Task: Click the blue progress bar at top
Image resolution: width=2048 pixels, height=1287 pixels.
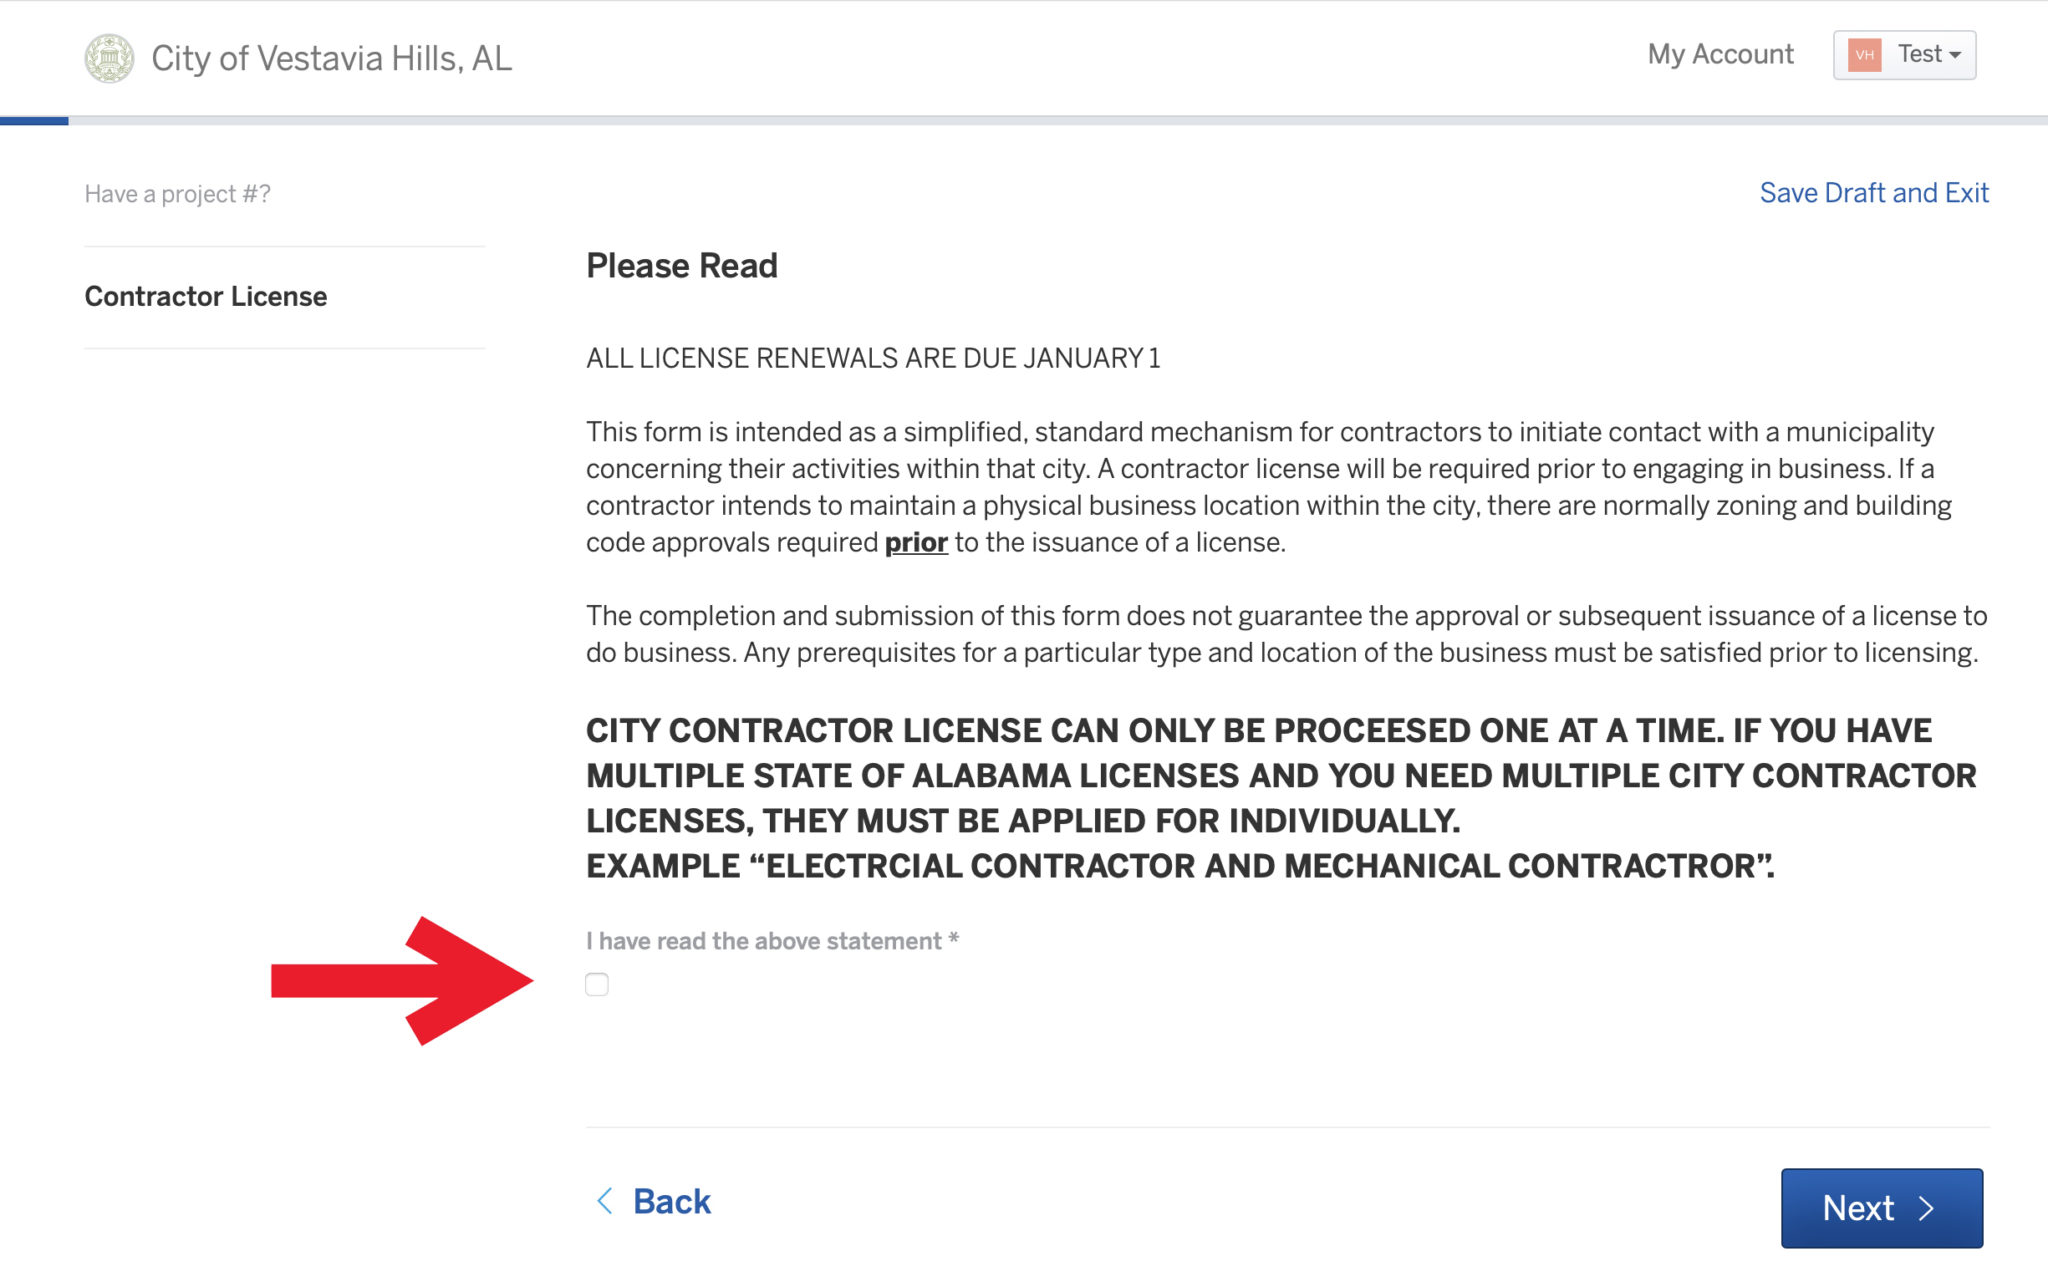Action: (x=34, y=121)
